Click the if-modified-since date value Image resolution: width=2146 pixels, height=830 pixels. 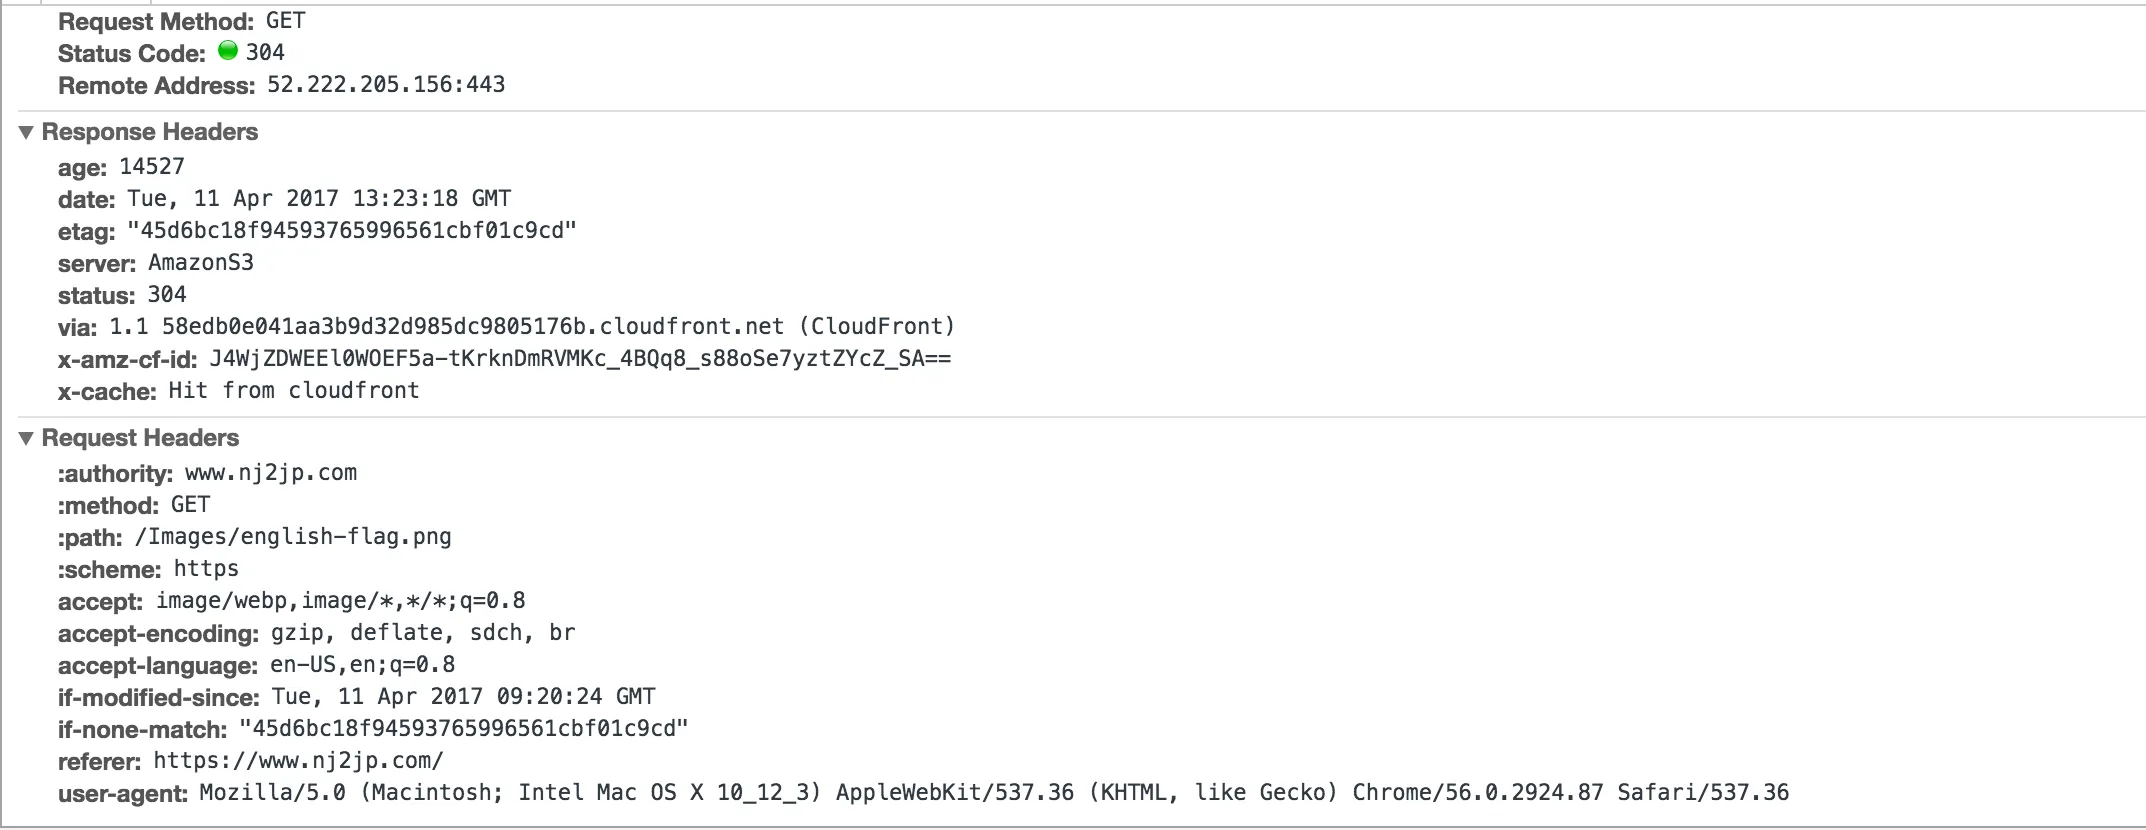coord(464,697)
